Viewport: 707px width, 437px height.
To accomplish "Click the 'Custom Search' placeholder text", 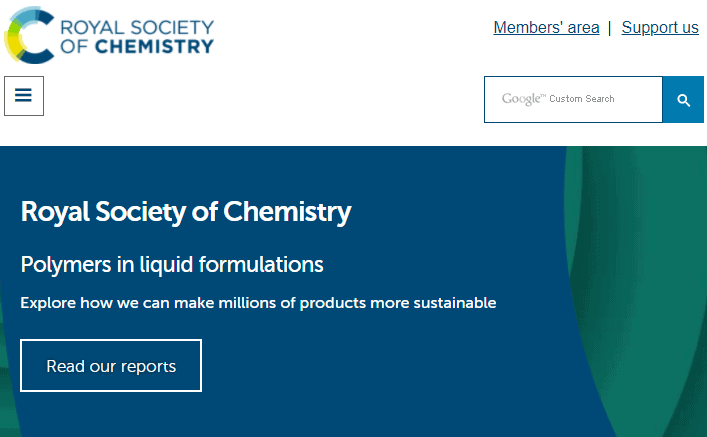I will click(582, 99).
